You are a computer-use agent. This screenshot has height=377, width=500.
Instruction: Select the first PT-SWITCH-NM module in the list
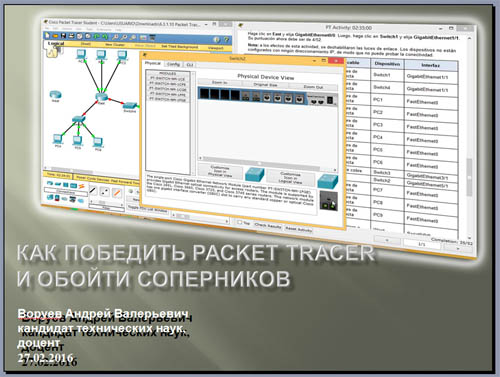point(167,78)
